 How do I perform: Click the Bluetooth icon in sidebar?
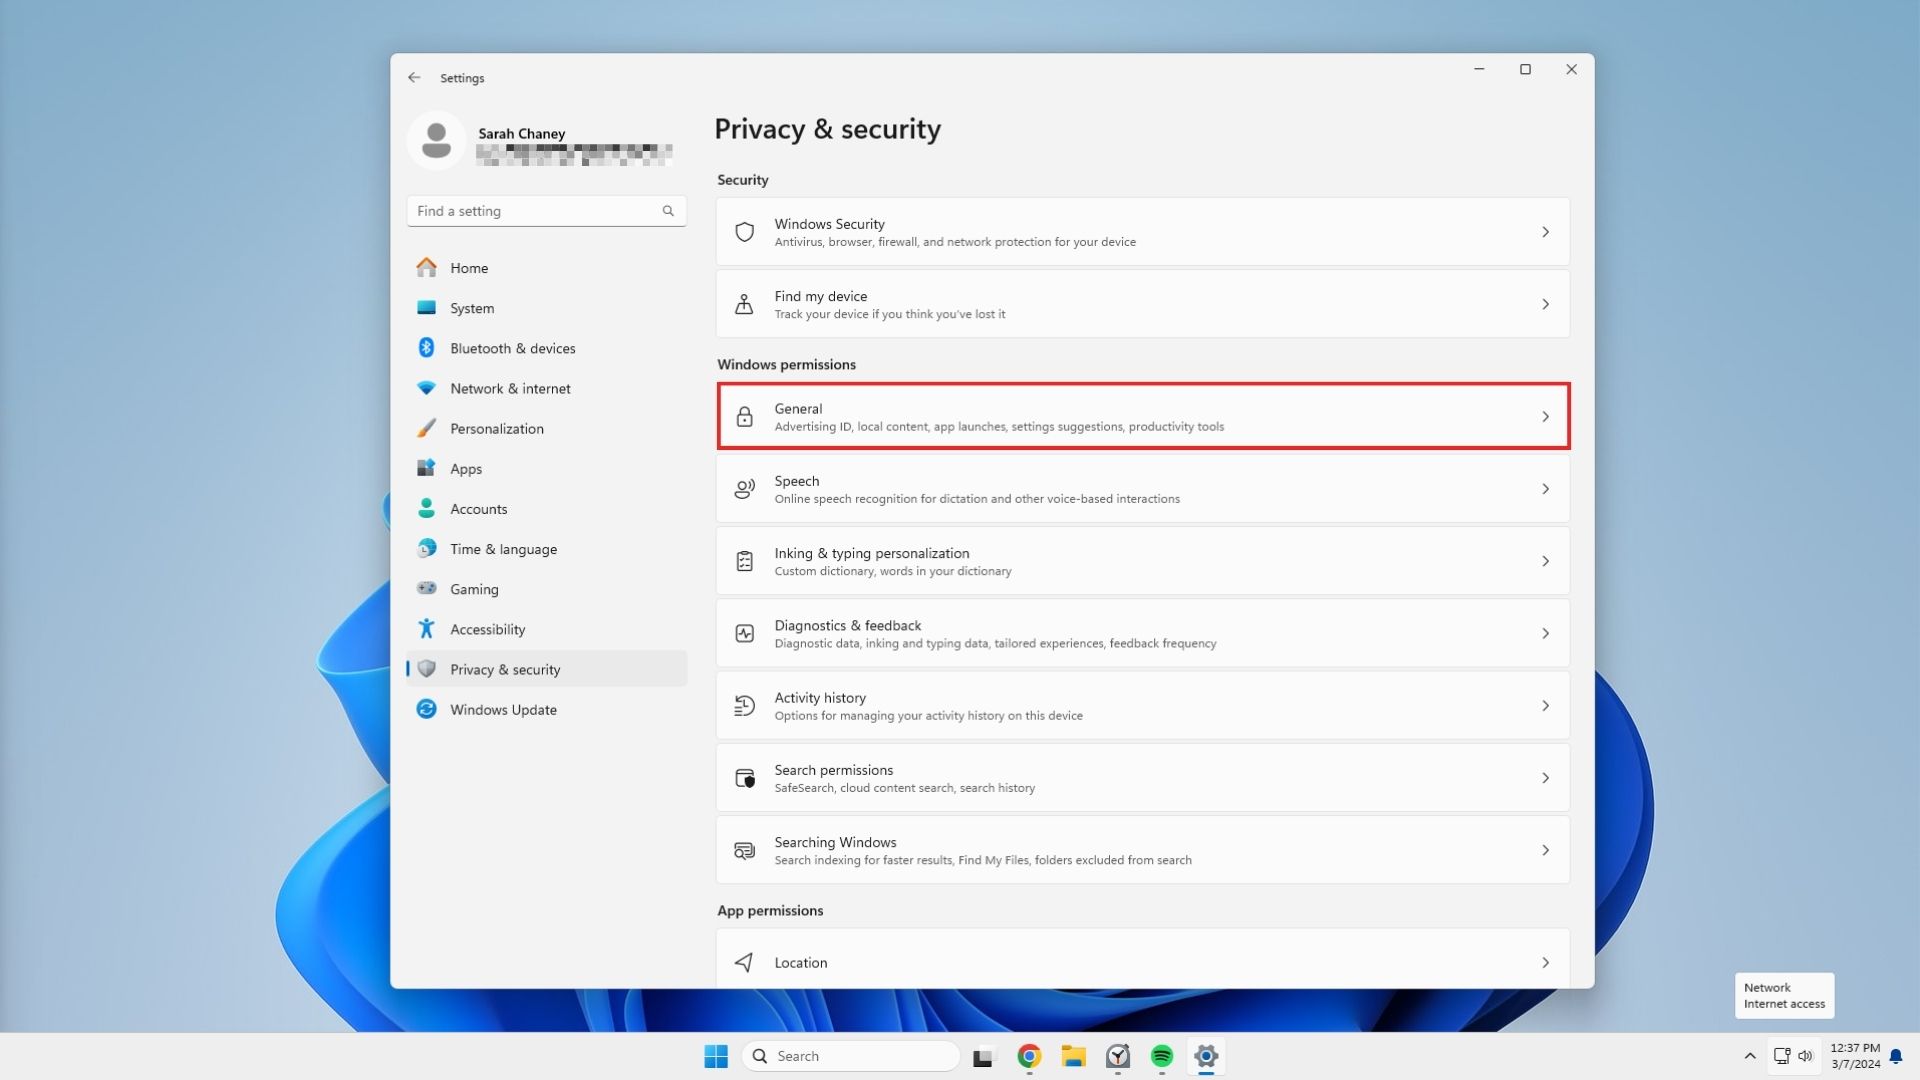tap(427, 348)
